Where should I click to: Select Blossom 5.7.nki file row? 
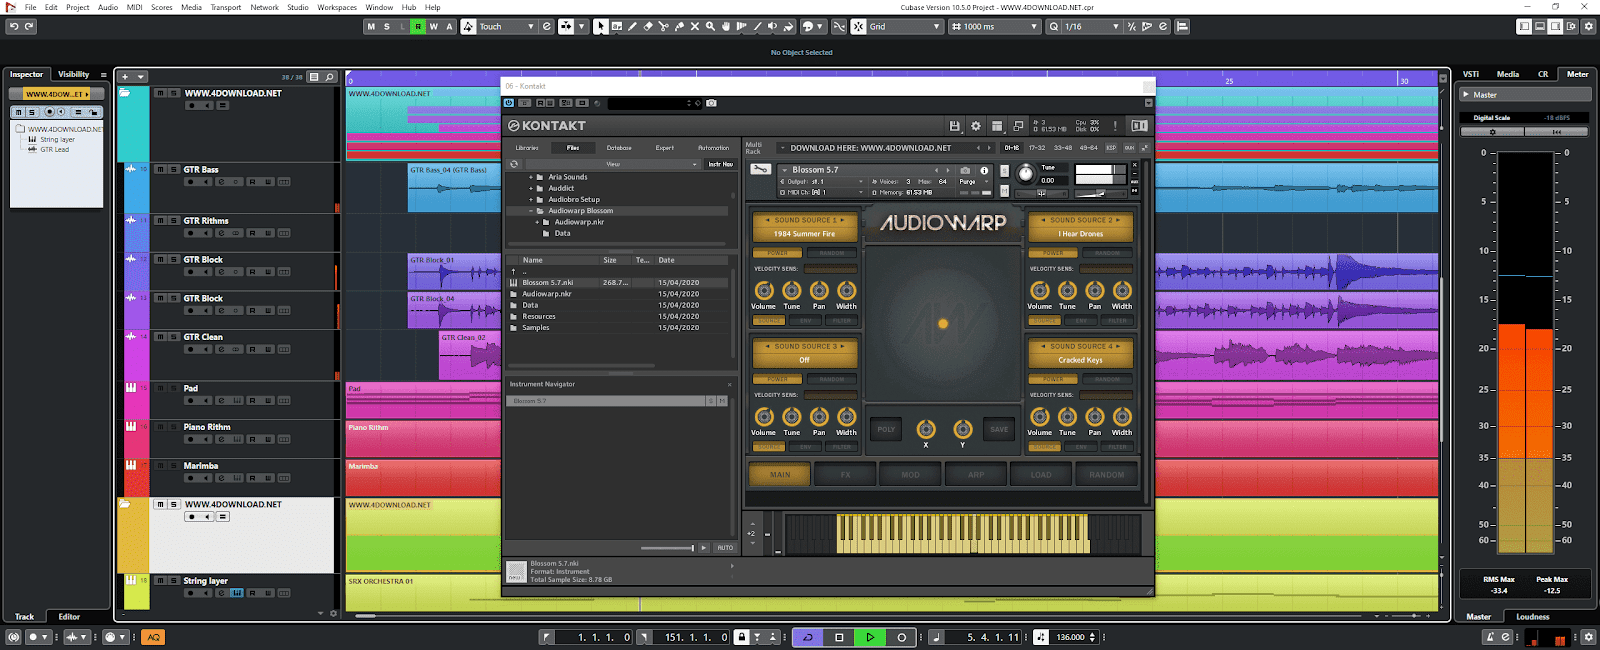620,283
